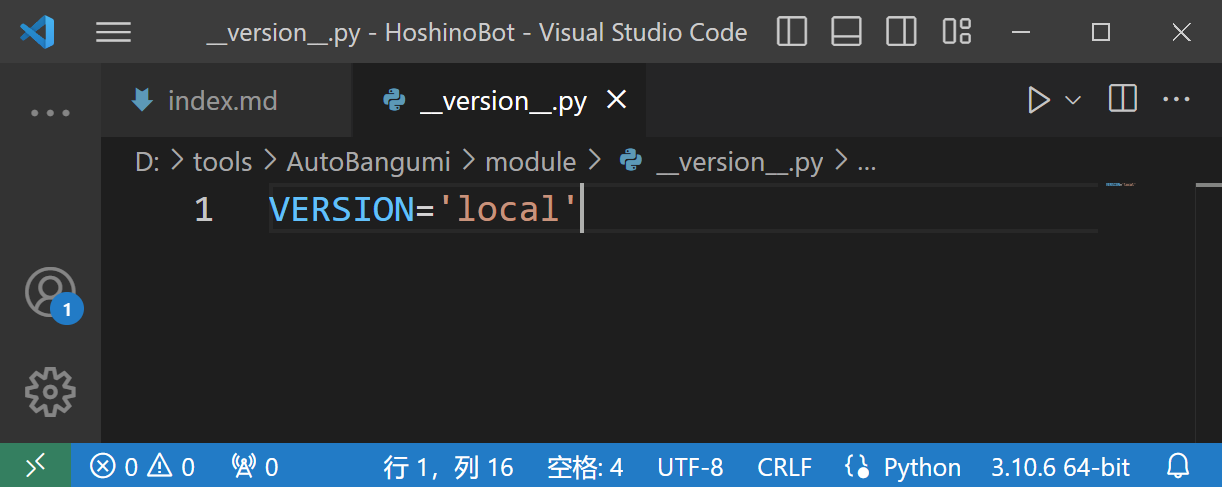Go to line via 行 1, 列 16
Viewport: 1222px width, 487px height.
(x=448, y=466)
